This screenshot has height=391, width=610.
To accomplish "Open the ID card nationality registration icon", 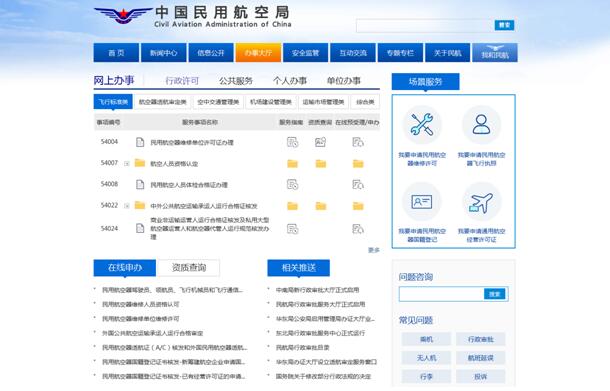I will point(422,202).
